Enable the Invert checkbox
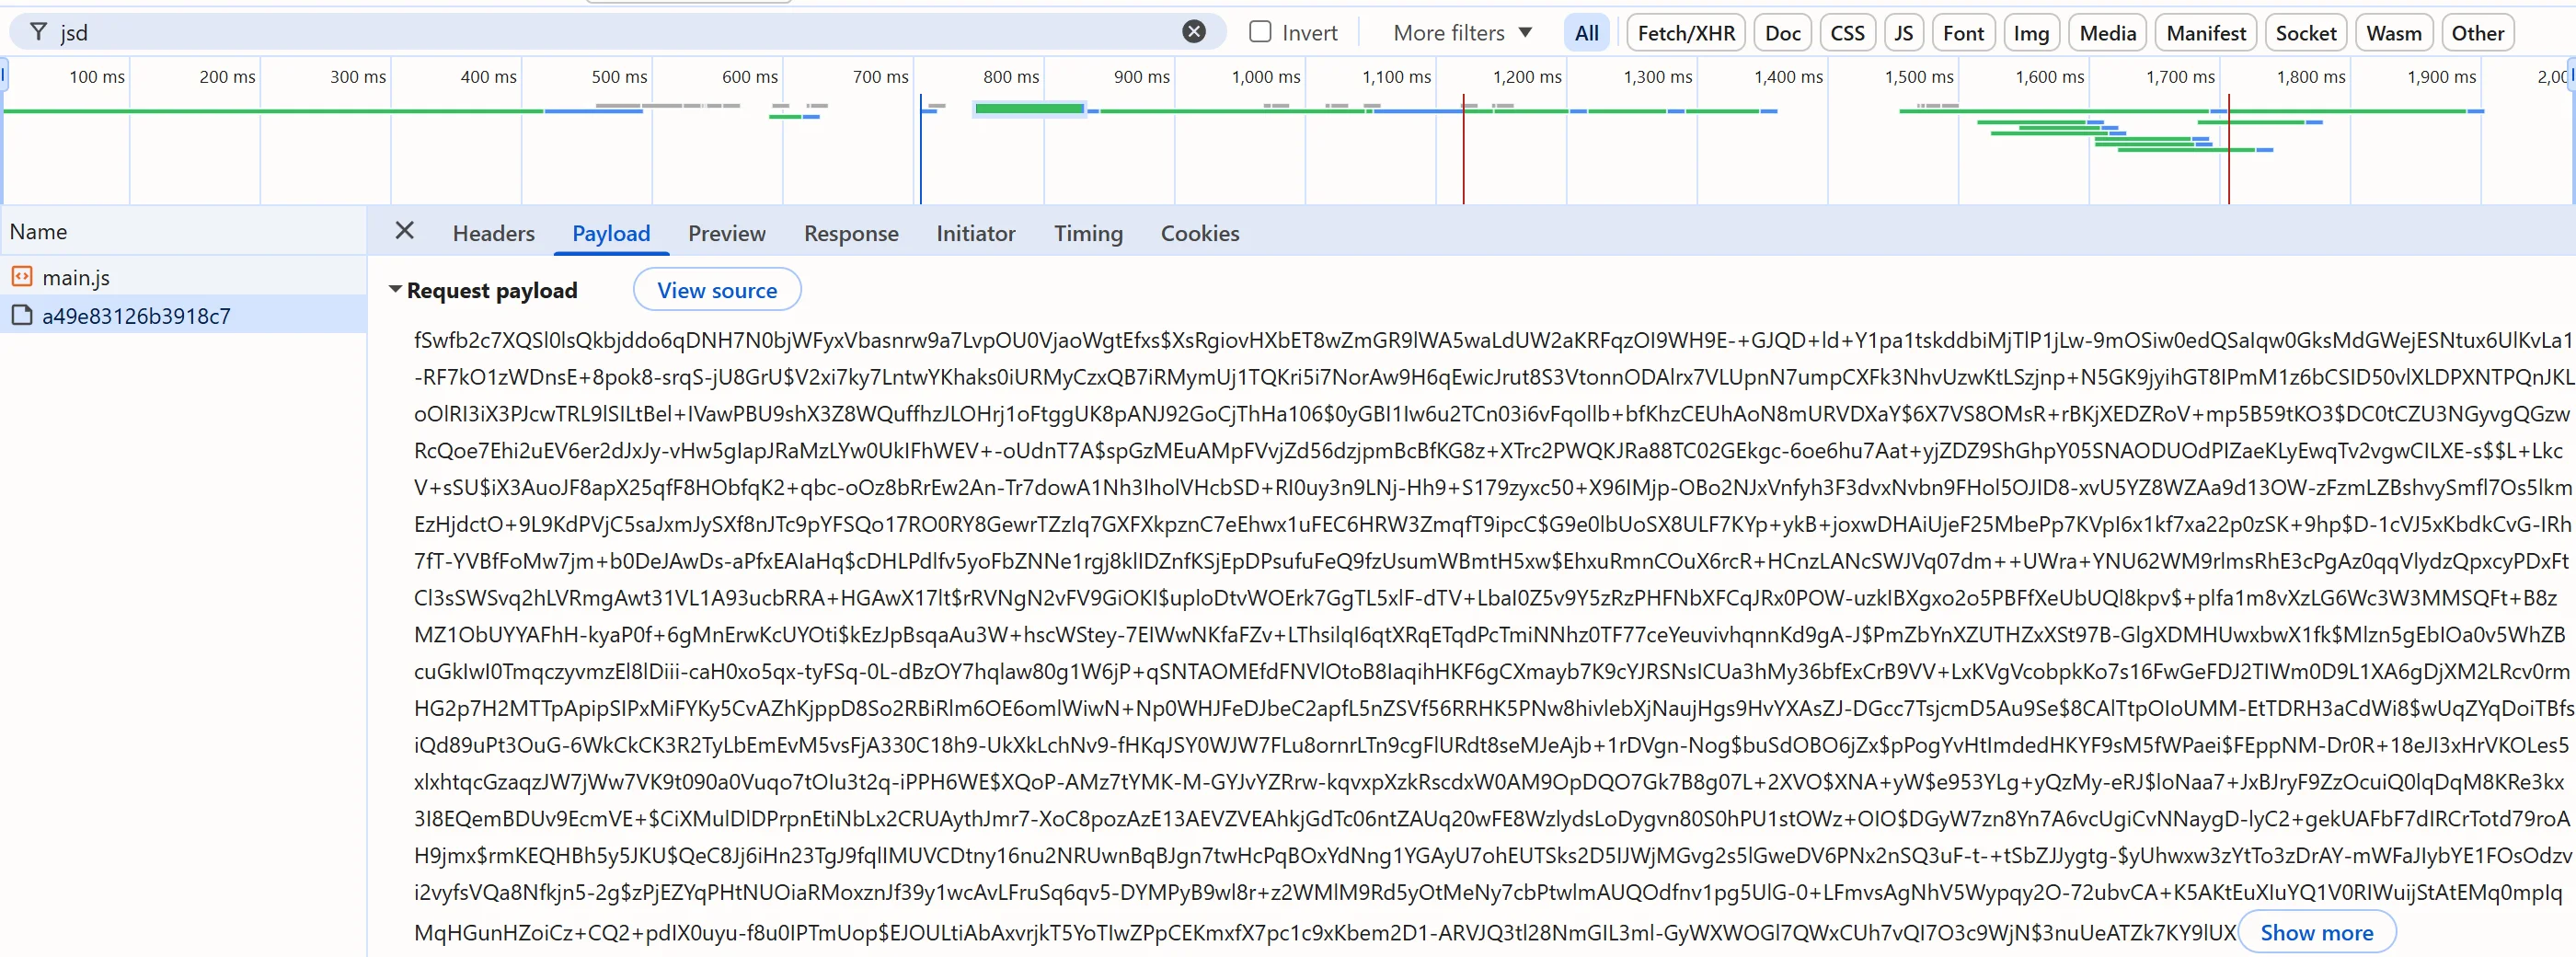The width and height of the screenshot is (2576, 957). click(1260, 32)
